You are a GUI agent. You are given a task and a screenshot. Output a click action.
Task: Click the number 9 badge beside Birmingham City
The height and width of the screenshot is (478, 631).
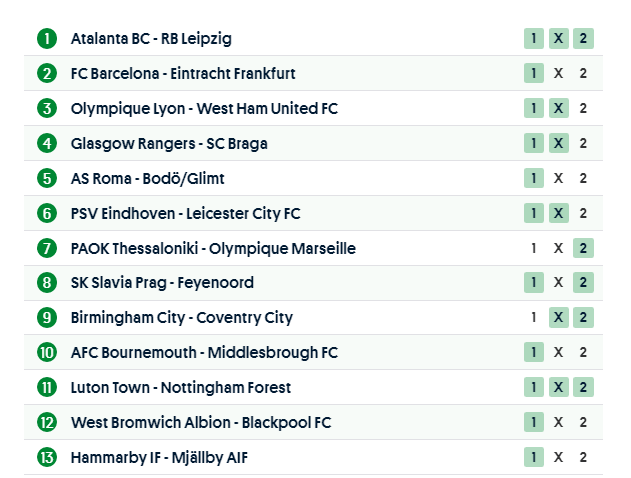[x=47, y=318]
